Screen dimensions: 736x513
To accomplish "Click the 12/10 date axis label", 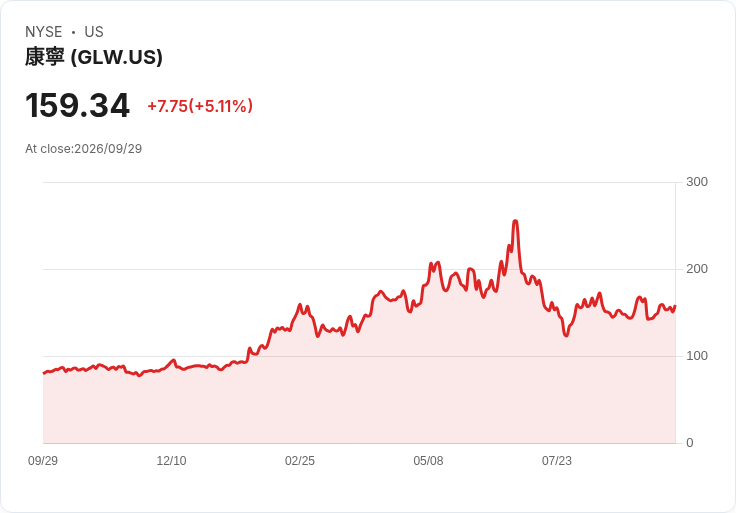I will point(171,461).
